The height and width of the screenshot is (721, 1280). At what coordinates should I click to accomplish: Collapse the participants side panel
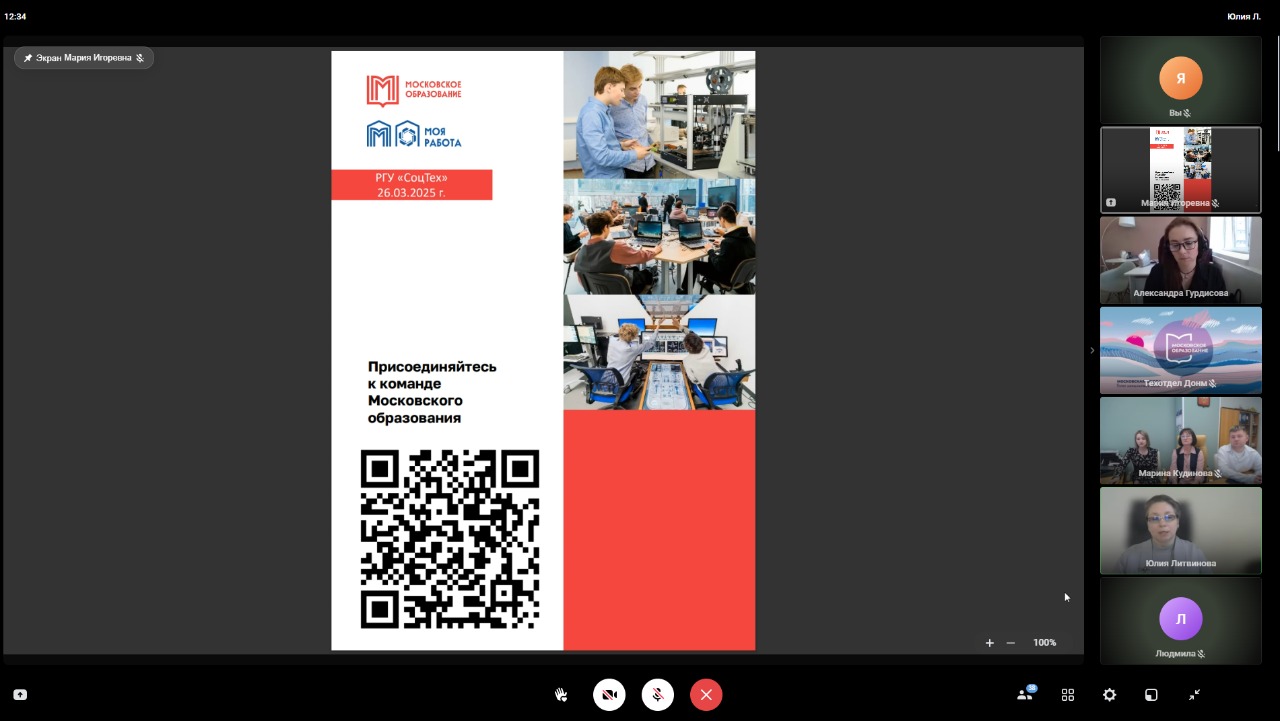coord(1091,350)
